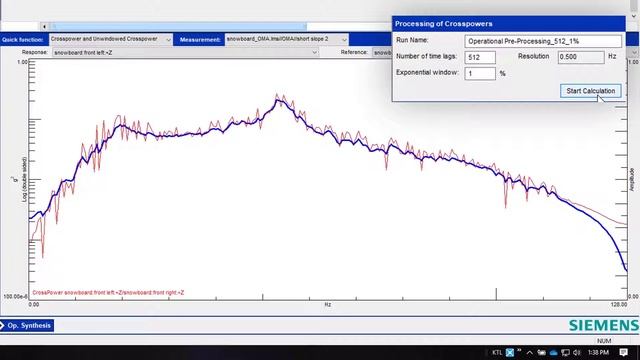Screen dimensions: 640x360
Task: Click the 100.00e-6 y-axis minimum value
Action: (16, 296)
